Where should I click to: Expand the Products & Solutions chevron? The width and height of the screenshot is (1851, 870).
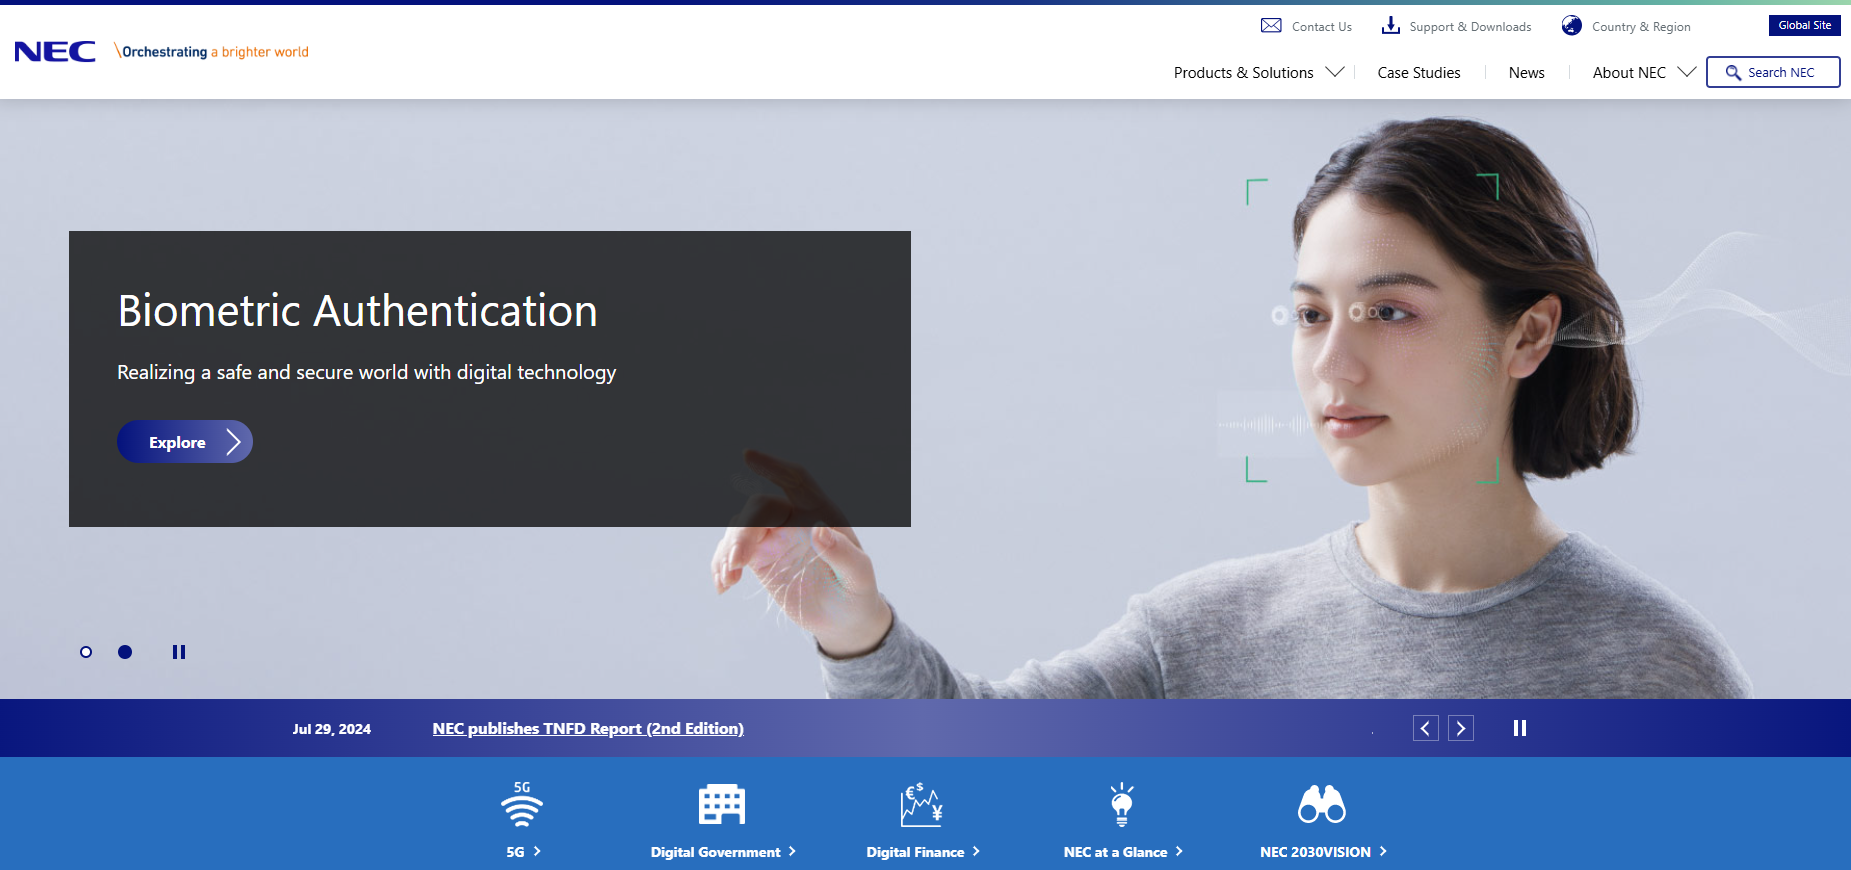coord(1335,72)
